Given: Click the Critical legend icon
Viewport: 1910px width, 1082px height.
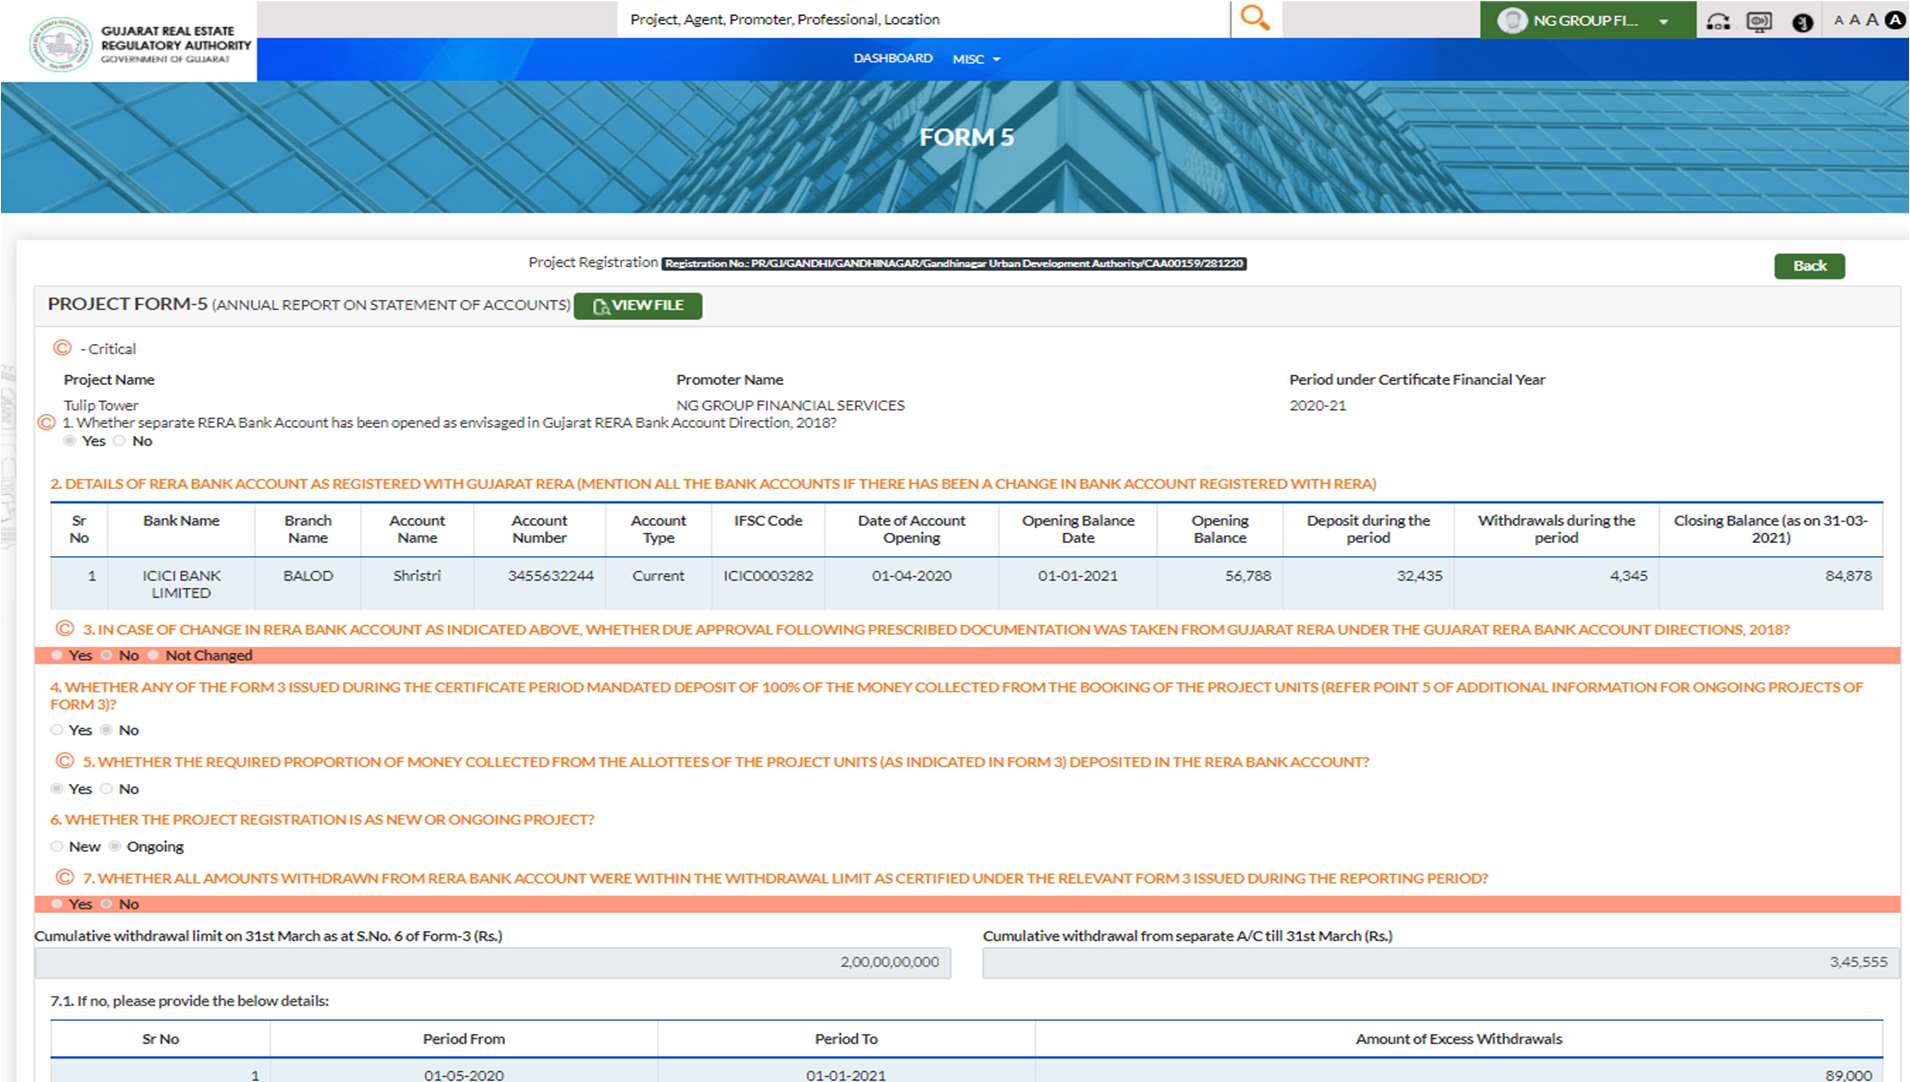Looking at the screenshot, I should 62,348.
